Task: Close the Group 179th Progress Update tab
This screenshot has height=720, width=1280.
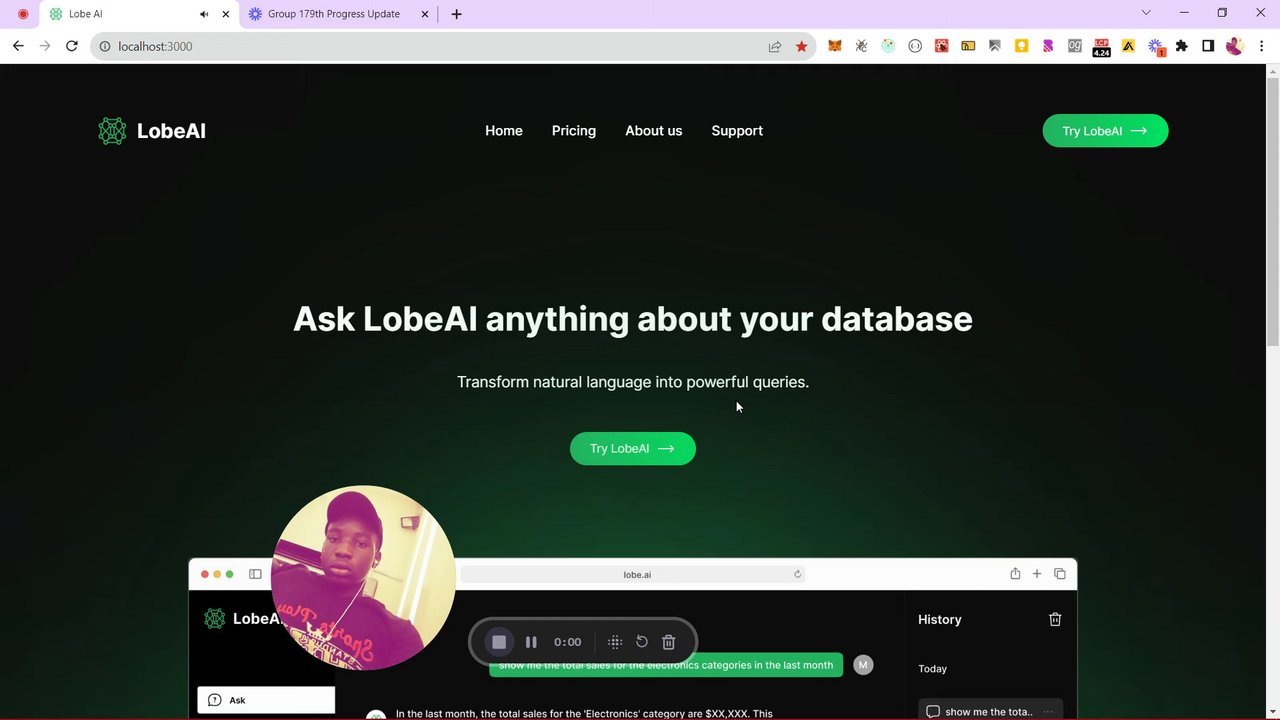Action: pos(425,14)
